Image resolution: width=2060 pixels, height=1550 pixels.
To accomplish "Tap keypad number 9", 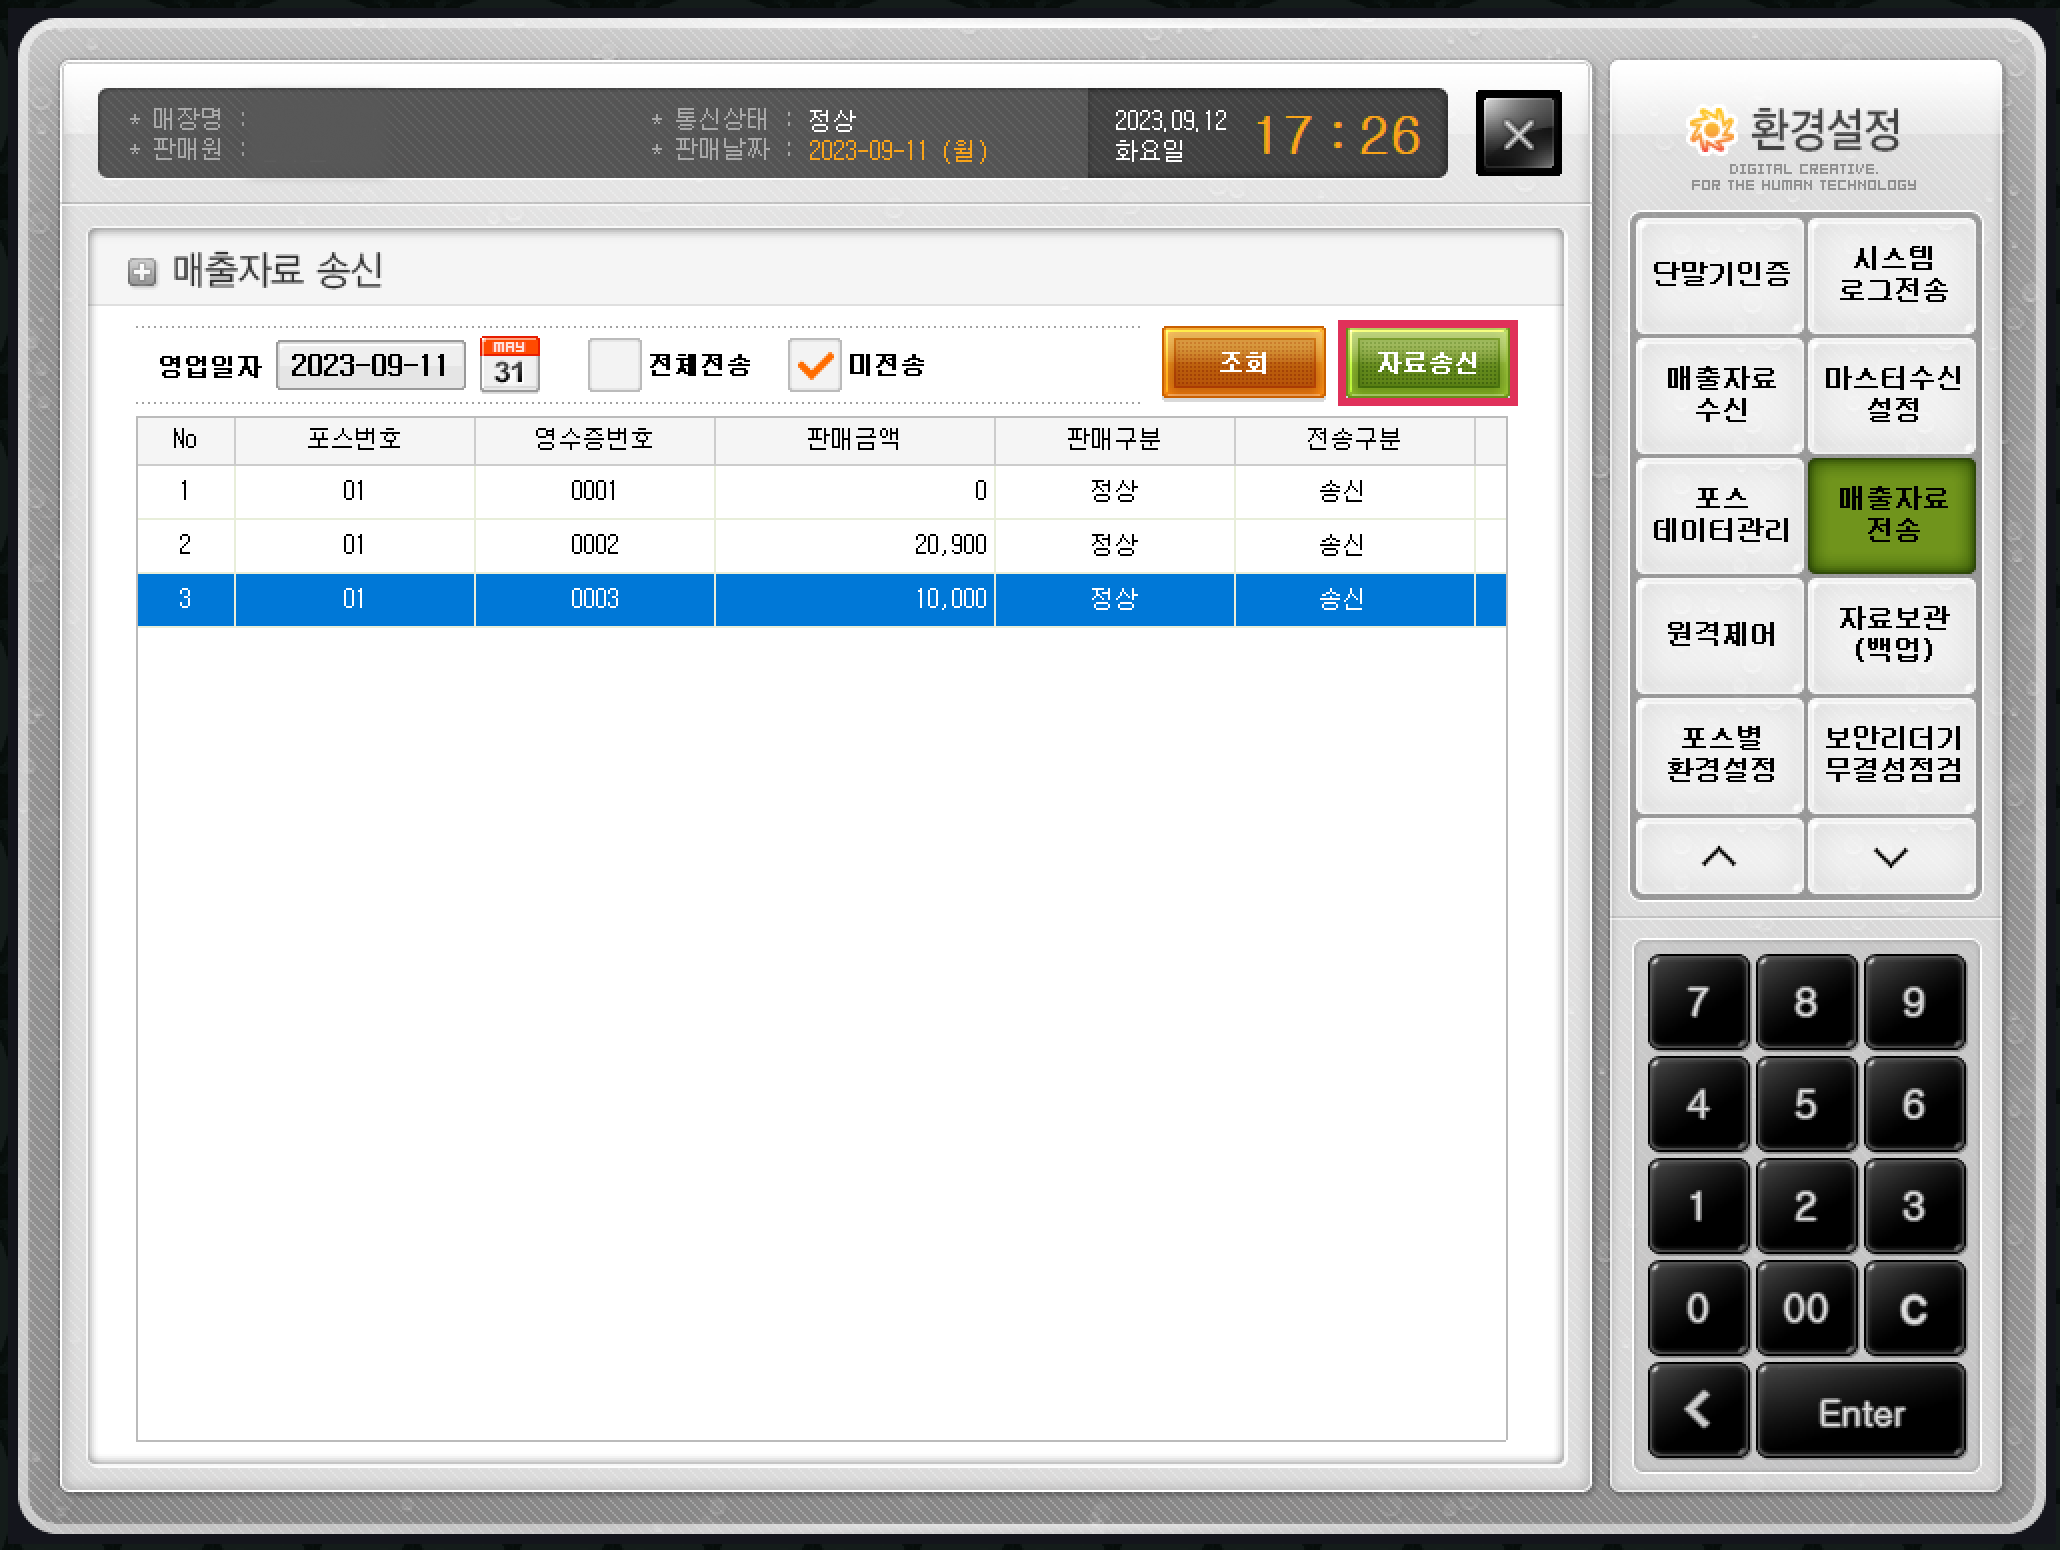I will click(1914, 1001).
